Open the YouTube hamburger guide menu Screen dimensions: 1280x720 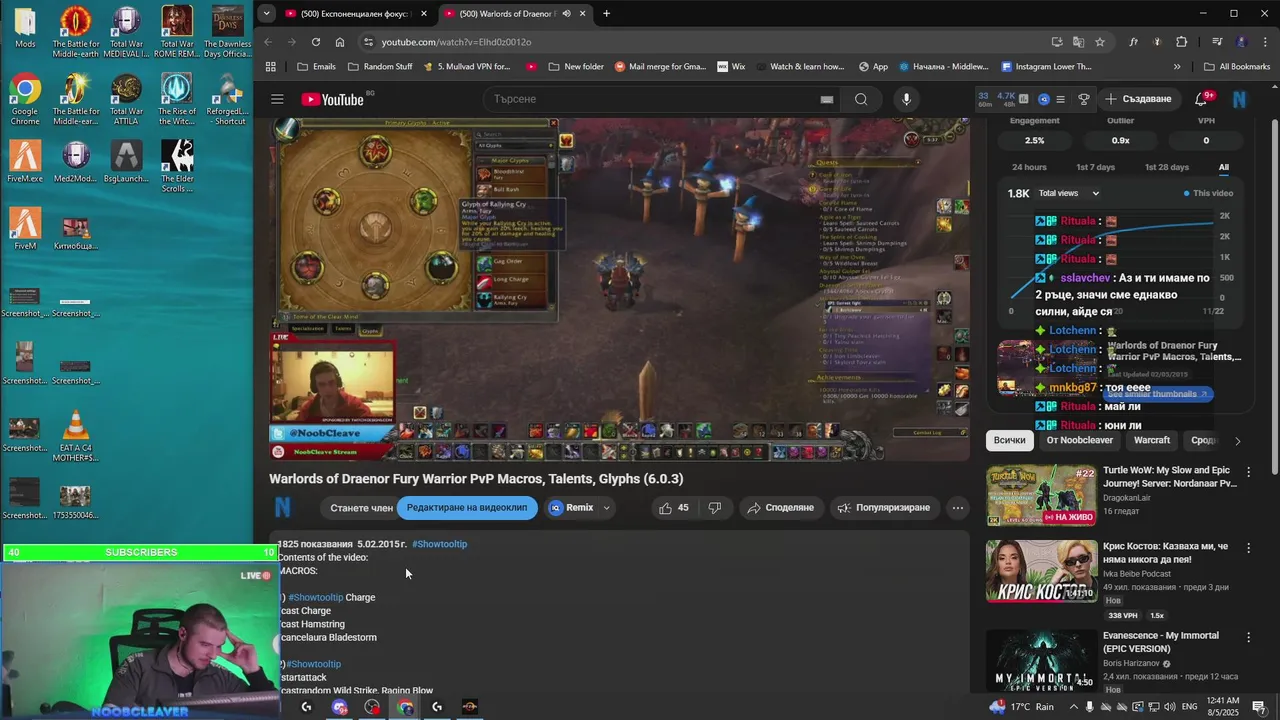(277, 99)
